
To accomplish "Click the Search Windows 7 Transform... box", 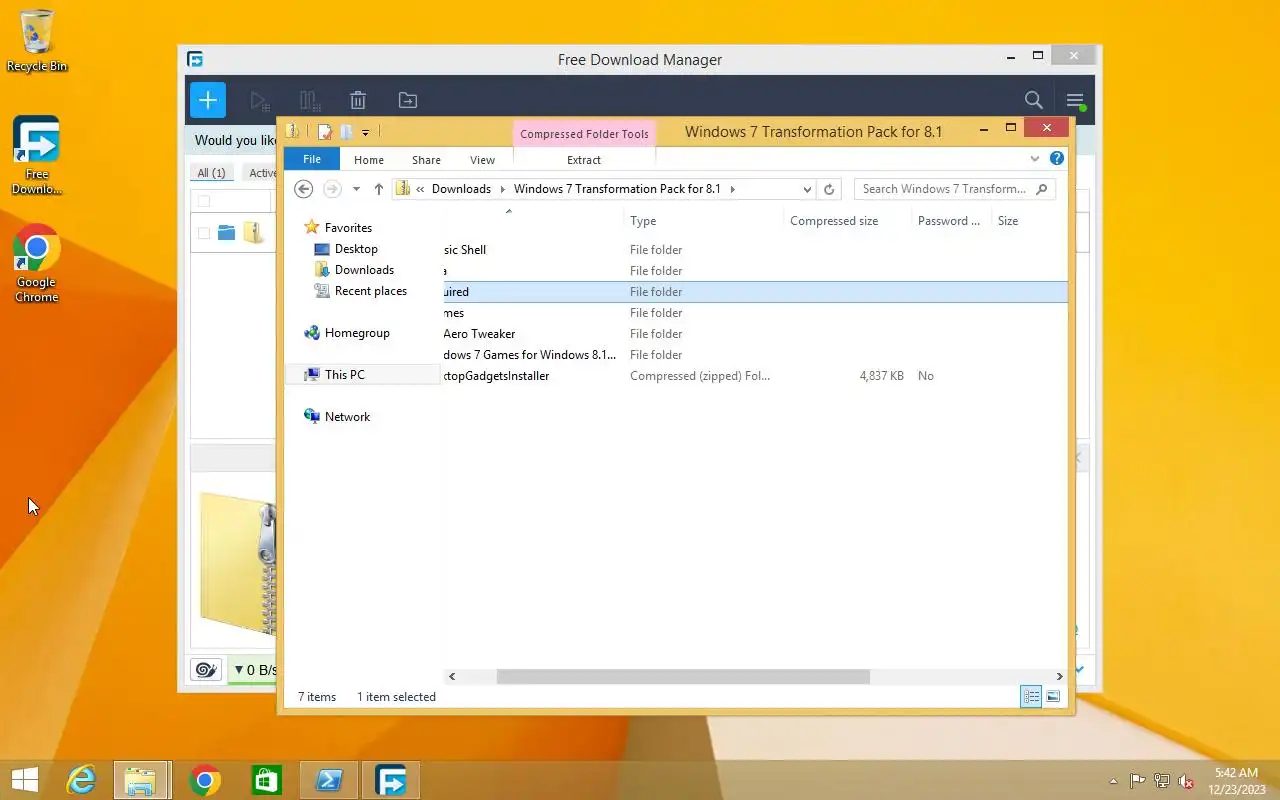I will [x=954, y=189].
